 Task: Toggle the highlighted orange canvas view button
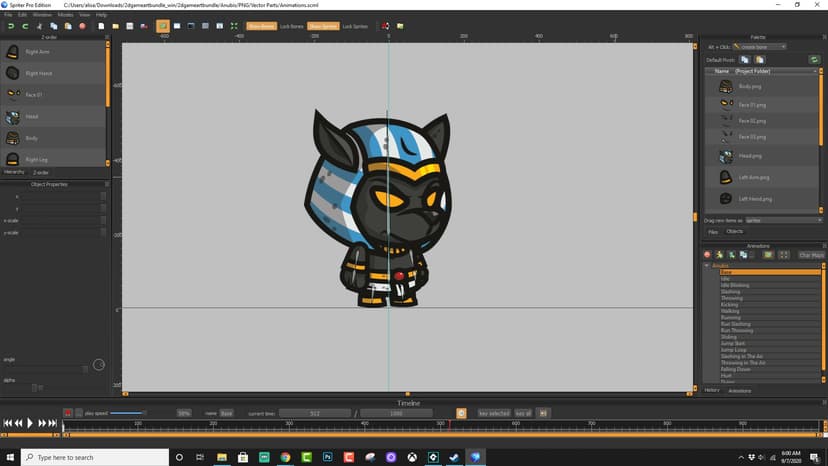[x=163, y=26]
